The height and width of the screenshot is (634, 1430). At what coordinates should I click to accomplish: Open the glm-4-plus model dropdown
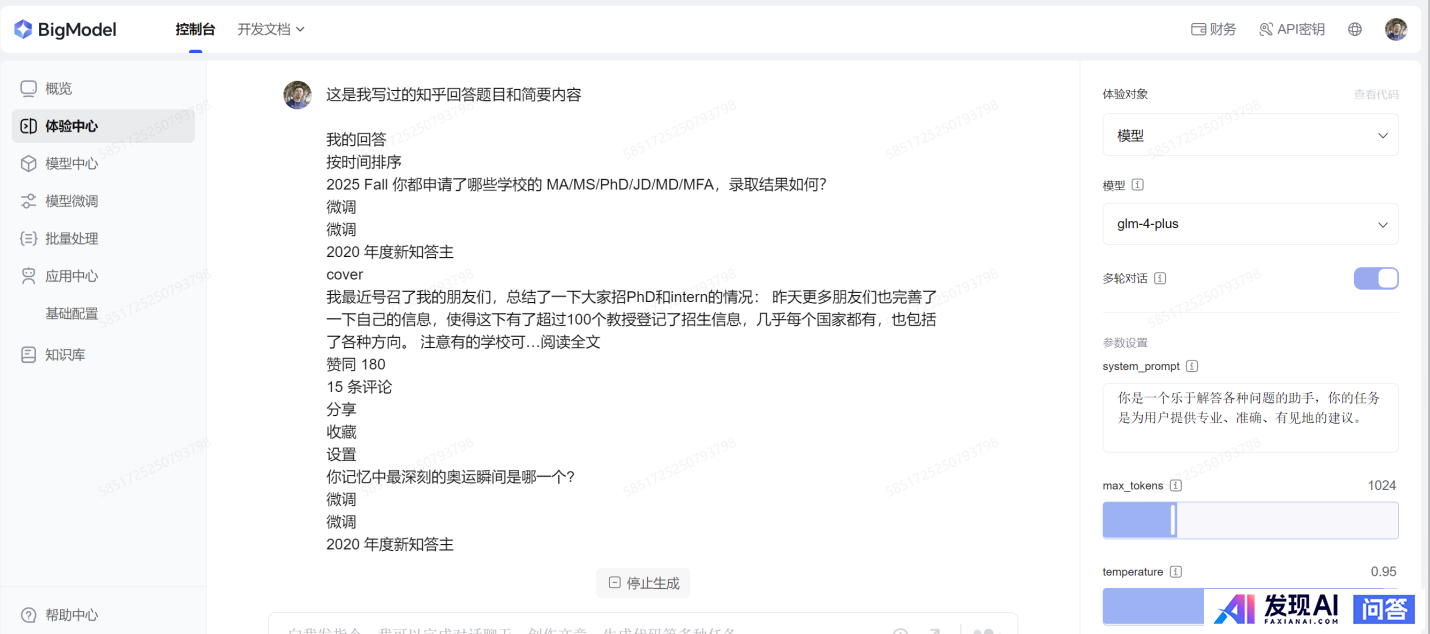pos(1250,225)
